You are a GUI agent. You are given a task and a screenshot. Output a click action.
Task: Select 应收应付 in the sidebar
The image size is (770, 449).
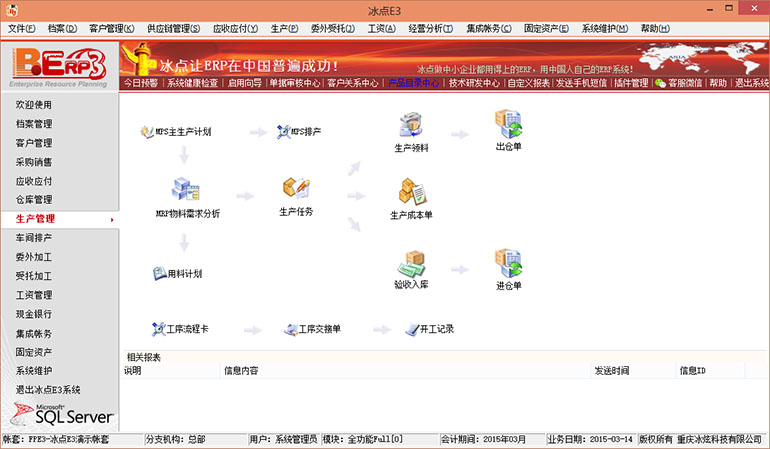coord(33,181)
